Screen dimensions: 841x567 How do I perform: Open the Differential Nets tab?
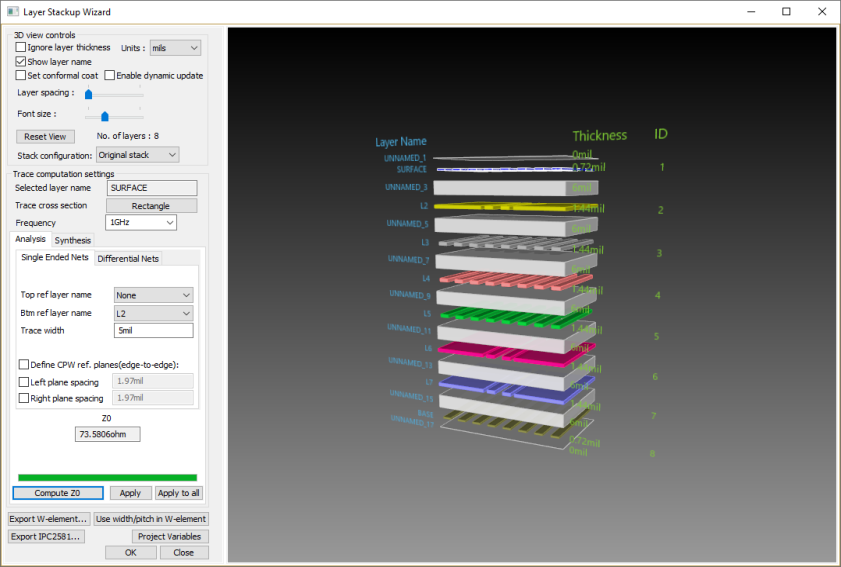click(128, 259)
